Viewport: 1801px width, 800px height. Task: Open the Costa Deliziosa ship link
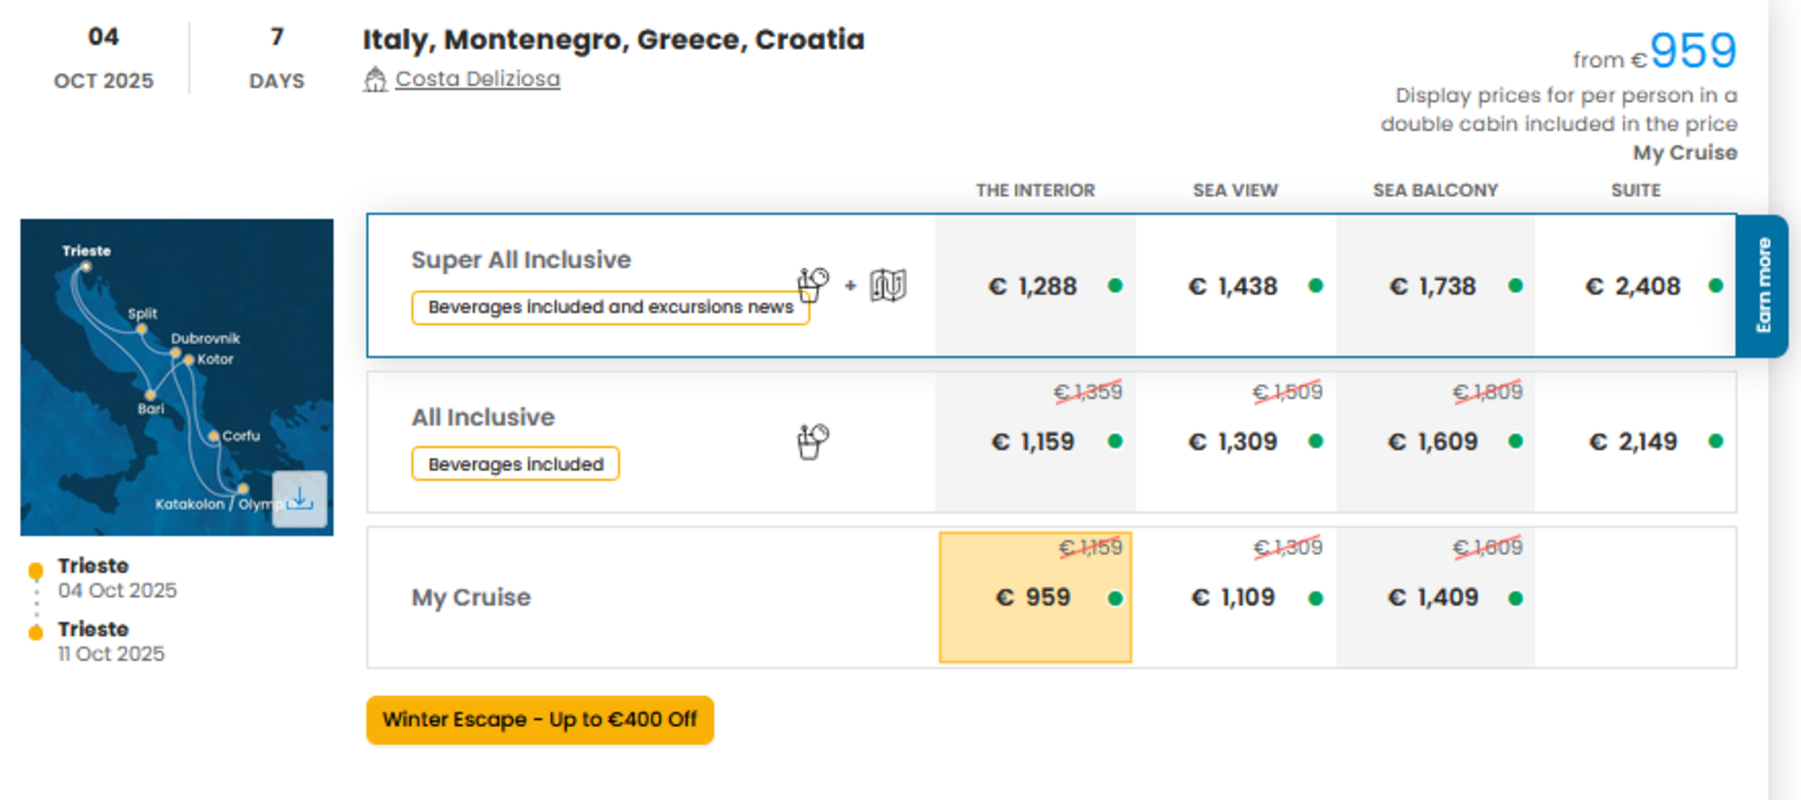(x=477, y=79)
